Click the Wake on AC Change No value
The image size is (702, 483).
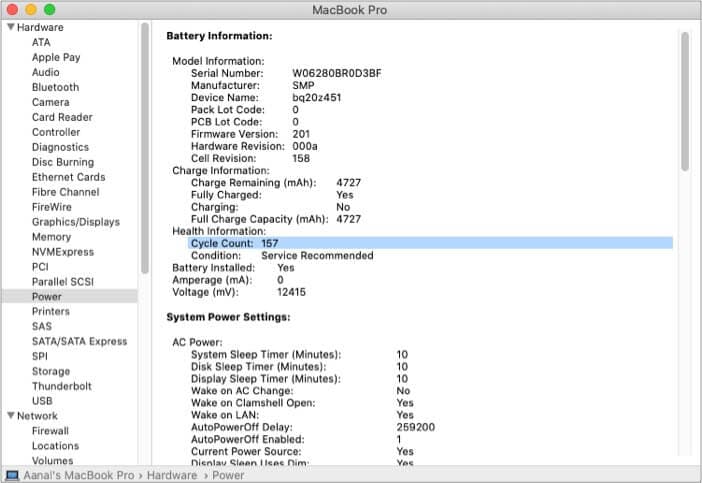click(403, 391)
